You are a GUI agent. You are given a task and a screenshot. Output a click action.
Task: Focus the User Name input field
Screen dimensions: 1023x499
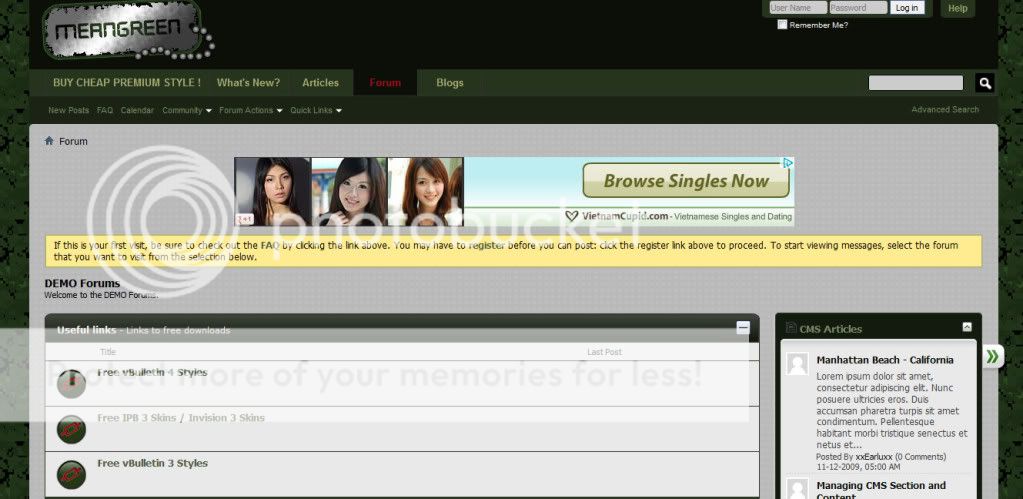tap(797, 8)
